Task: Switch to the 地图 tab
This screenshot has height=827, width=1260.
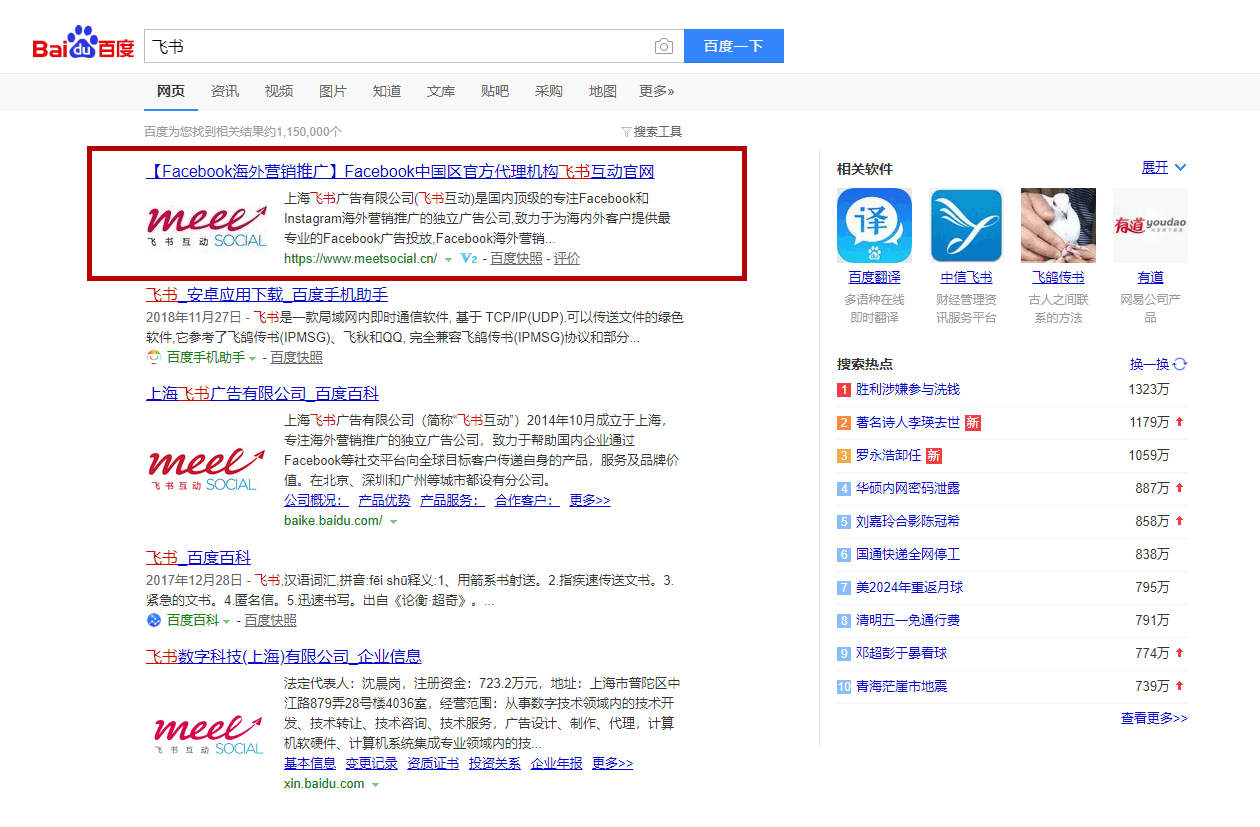Action: [603, 91]
